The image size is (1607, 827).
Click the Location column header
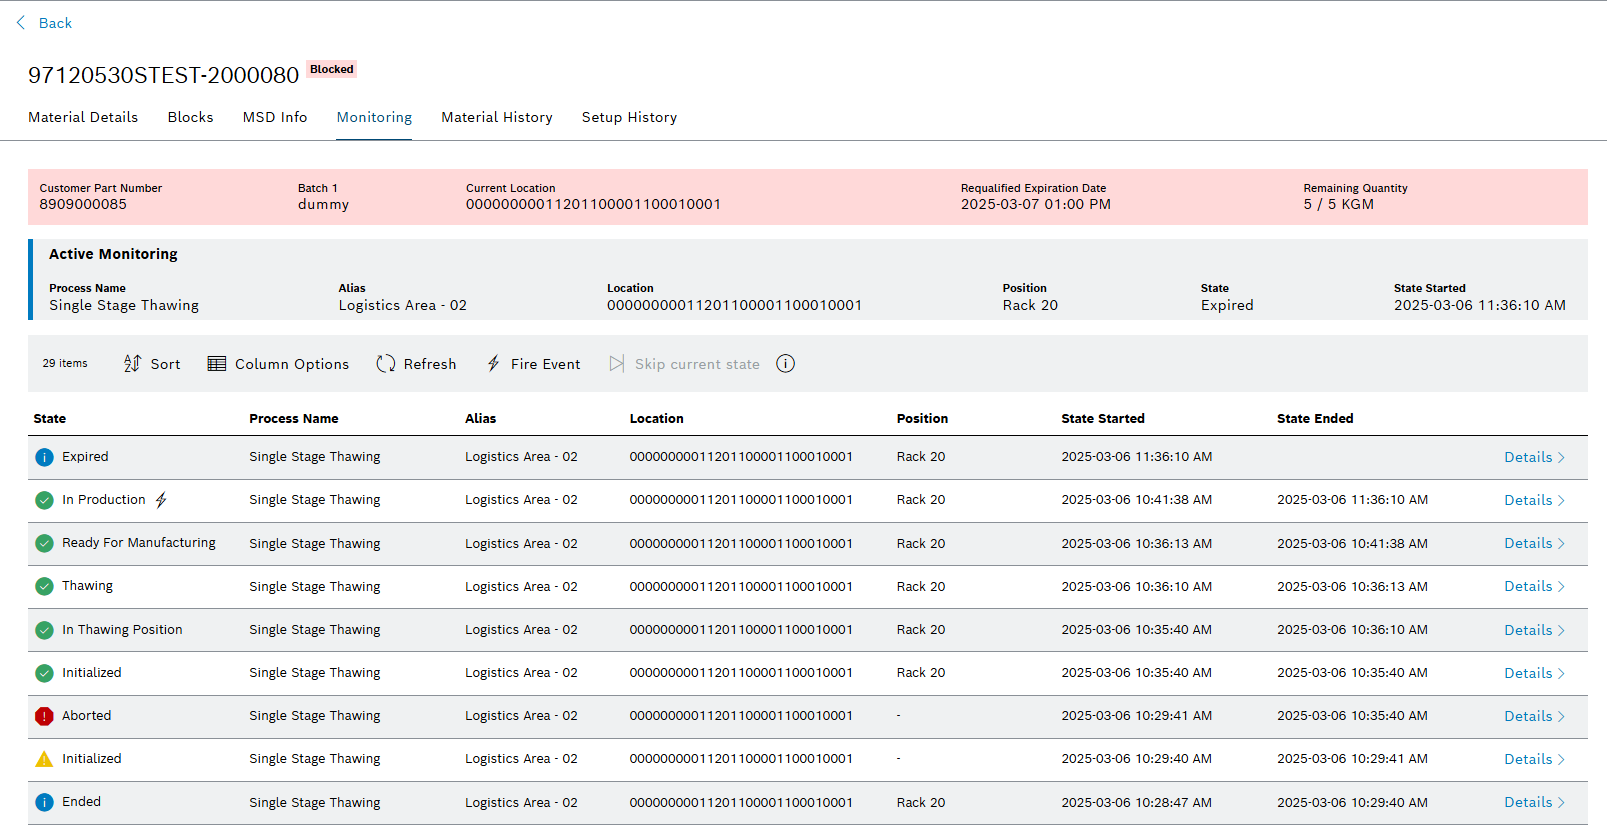coord(657,419)
